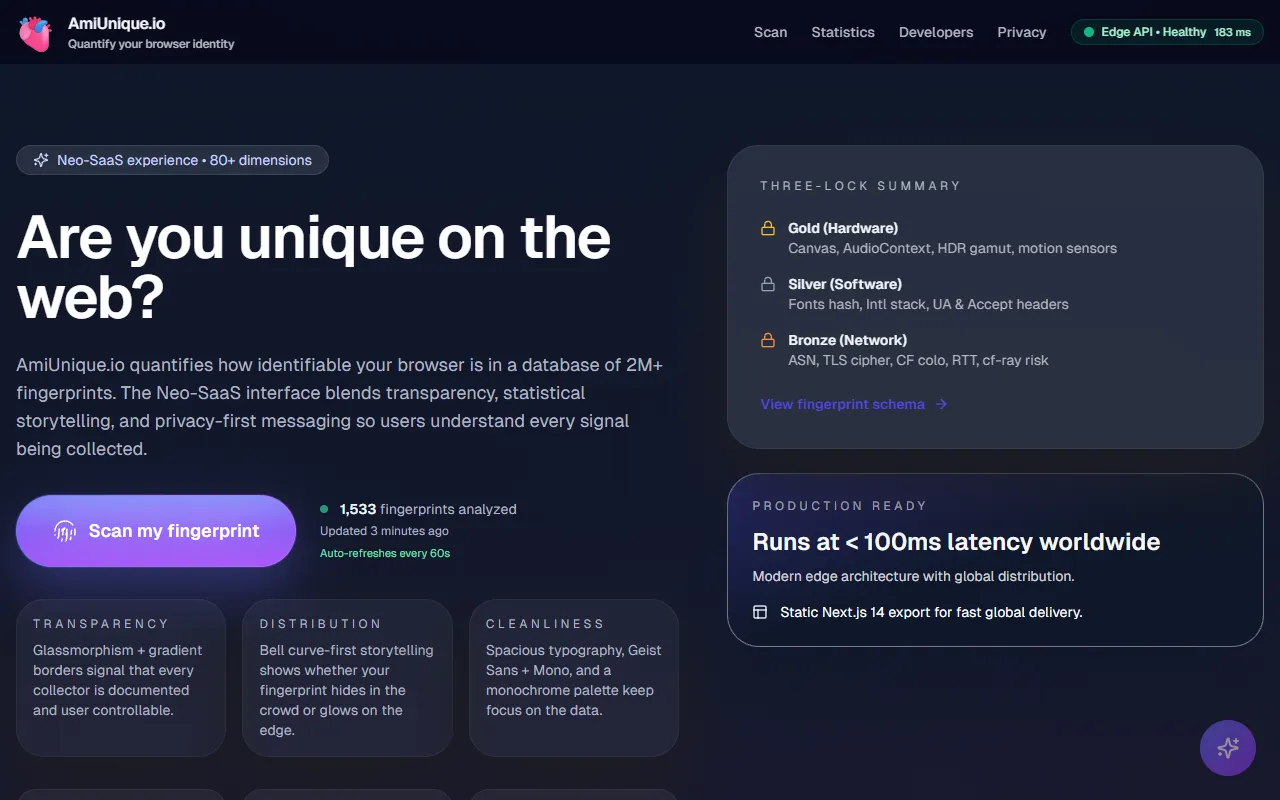Click the AmiUnique.io site title
Viewport: 1280px width, 800px height.
click(x=116, y=22)
